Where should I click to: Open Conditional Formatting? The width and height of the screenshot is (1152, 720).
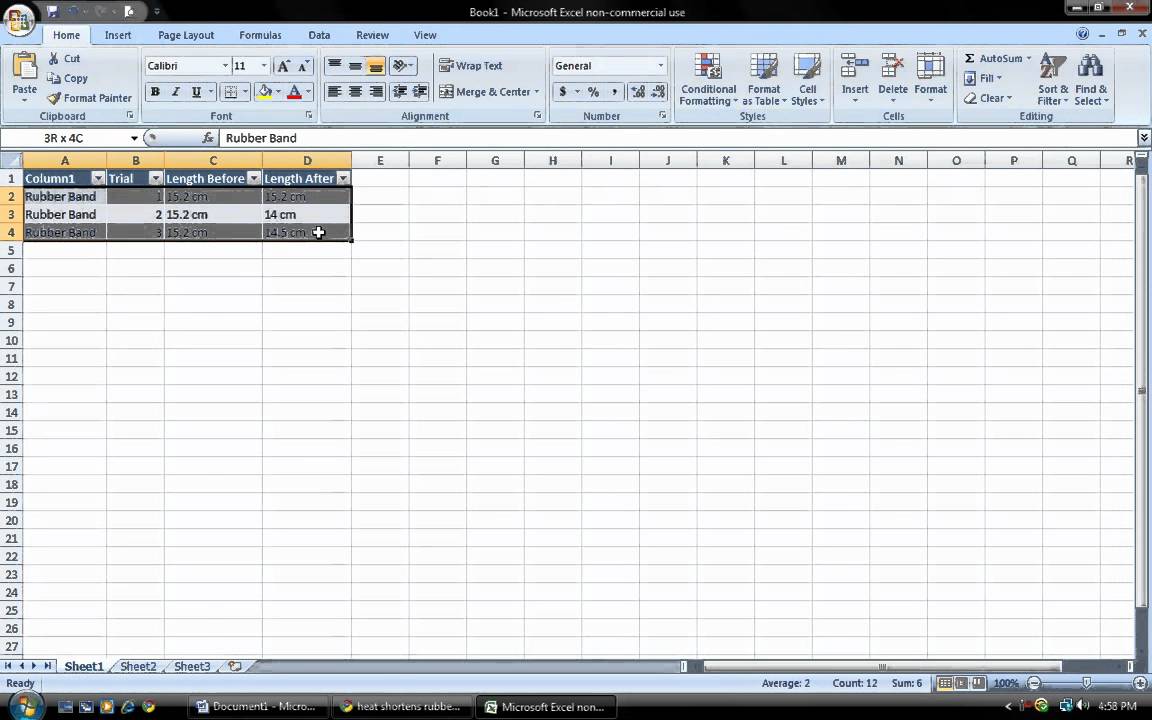[708, 79]
